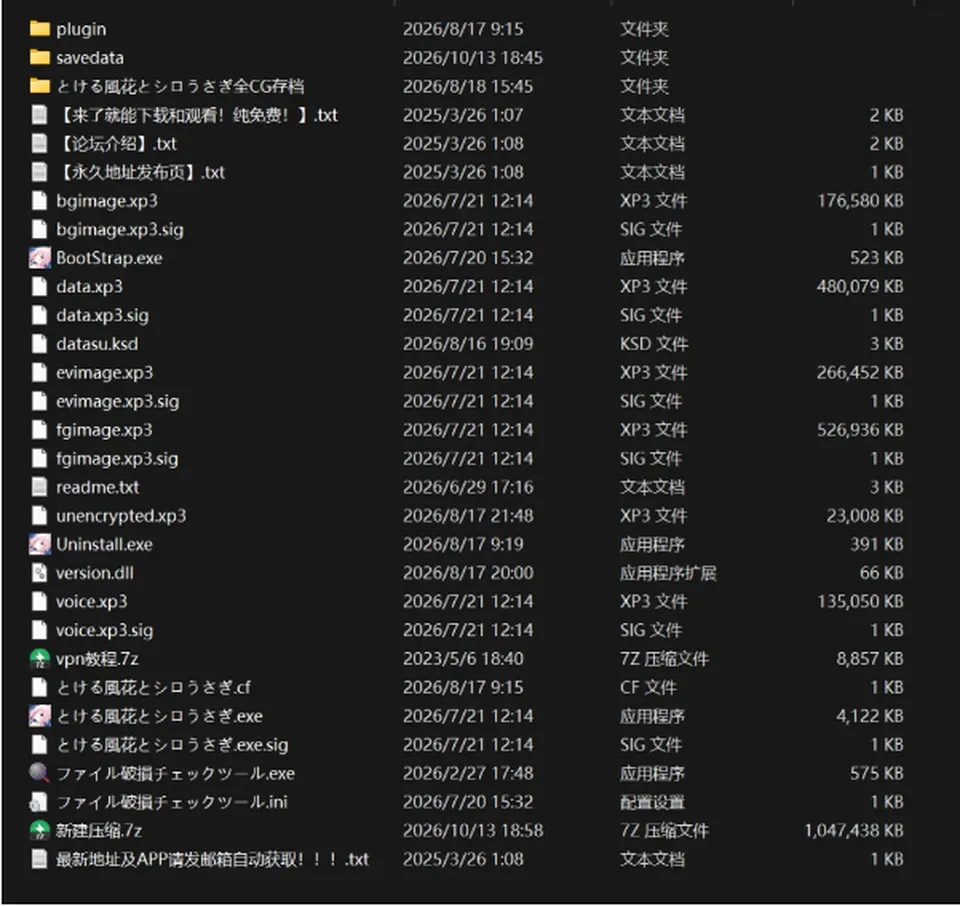Viewport: 960px width, 906px height.
Task: Click the fgimage.xp3 file name
Action: [104, 430]
